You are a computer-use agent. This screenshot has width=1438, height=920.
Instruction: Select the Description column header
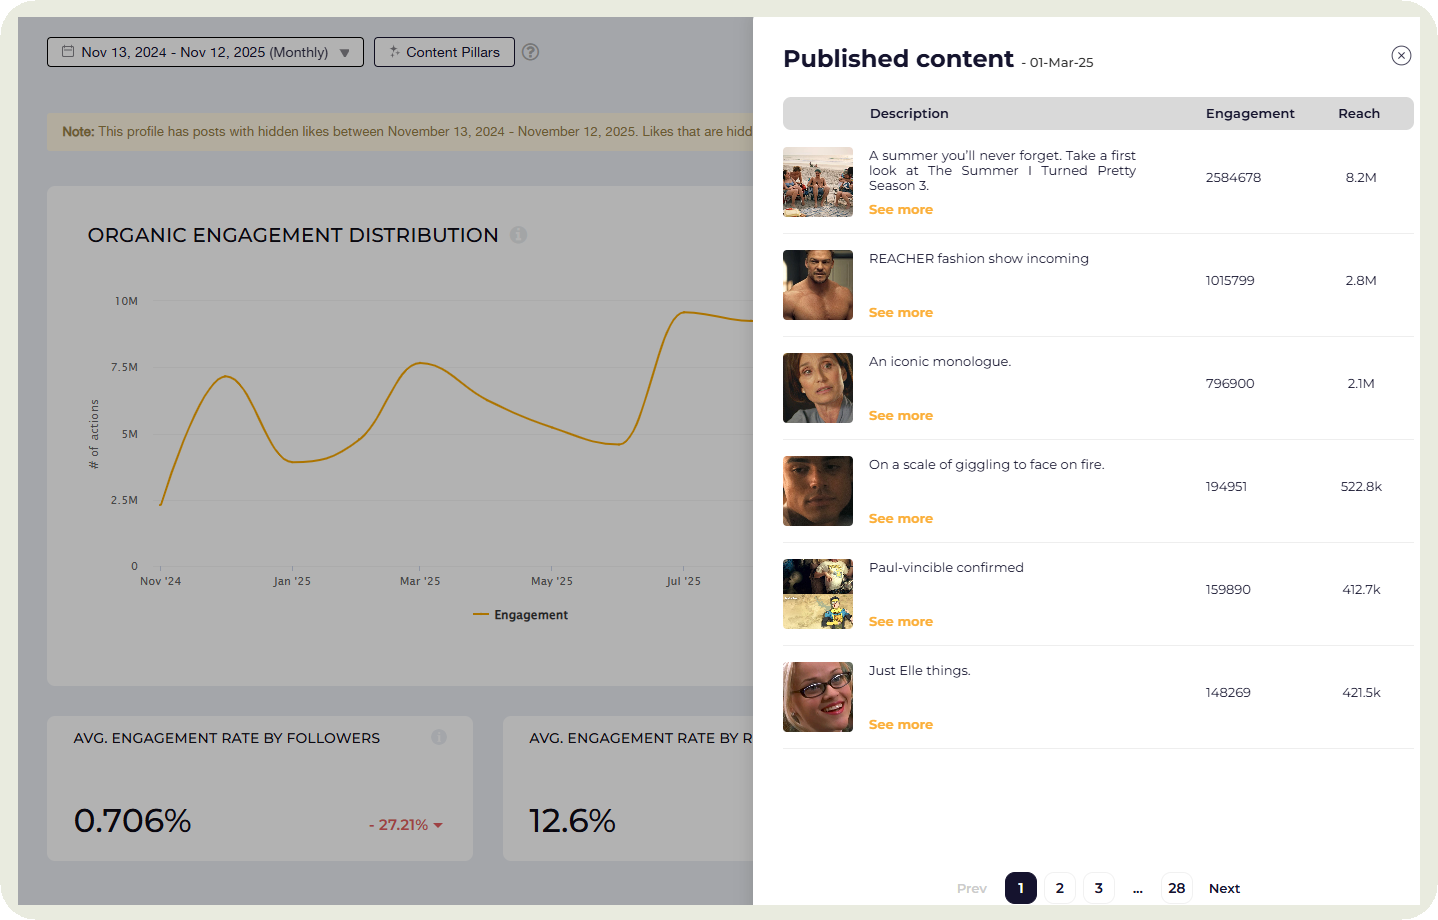click(908, 113)
